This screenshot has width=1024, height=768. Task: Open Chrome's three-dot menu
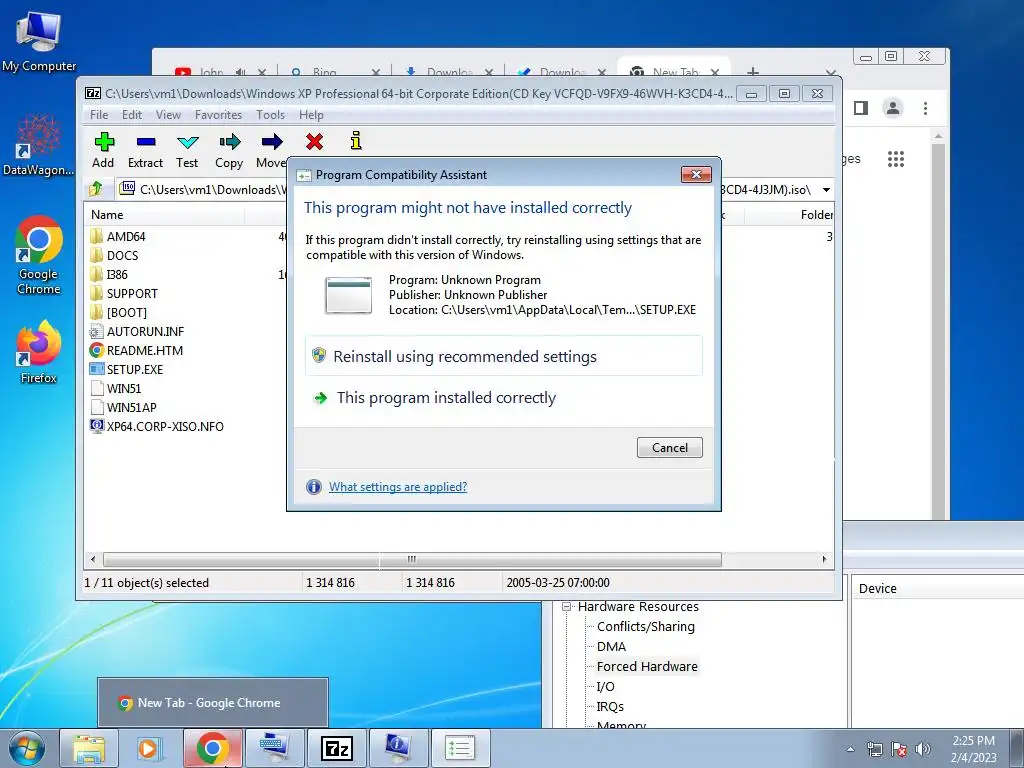(925, 108)
